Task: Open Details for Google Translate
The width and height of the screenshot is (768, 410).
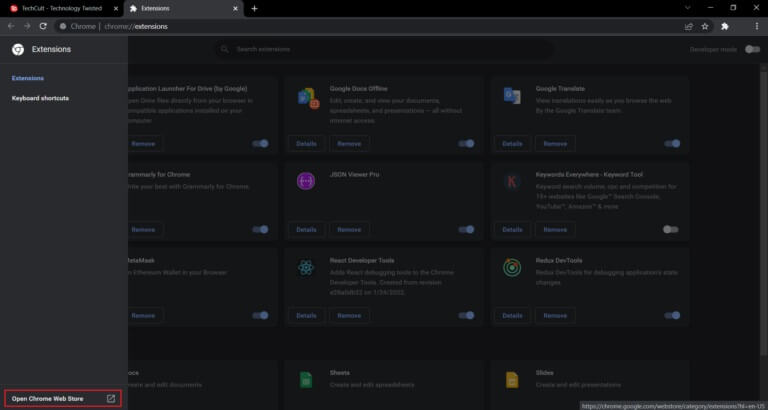Action: pos(512,144)
